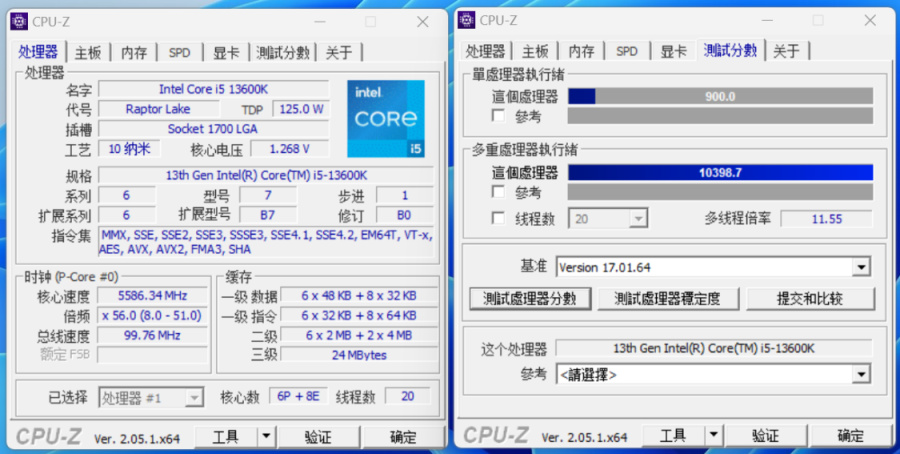Screen dimensions: 900x454
Task: Open the 主板 tab in left window
Action: [x=88, y=53]
